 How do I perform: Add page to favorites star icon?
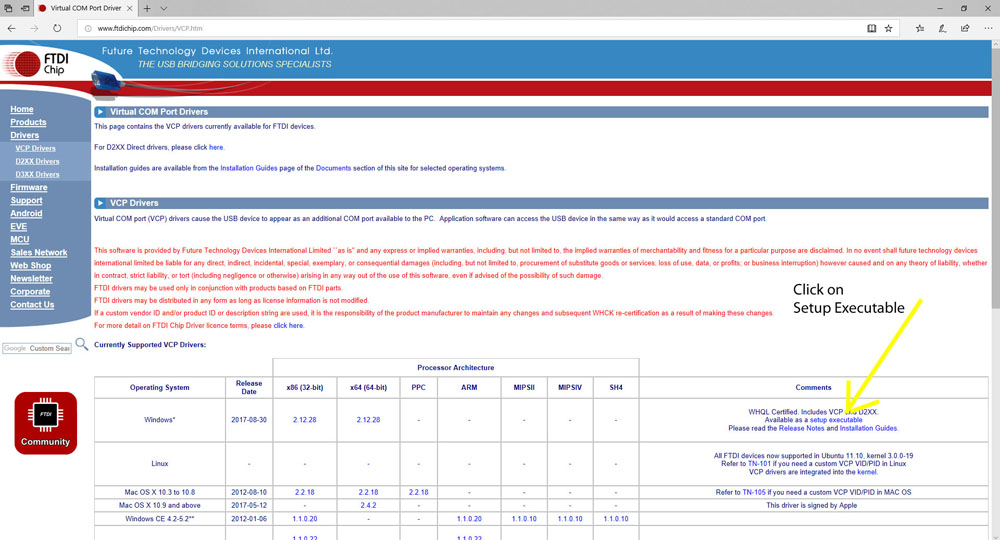[x=888, y=28]
